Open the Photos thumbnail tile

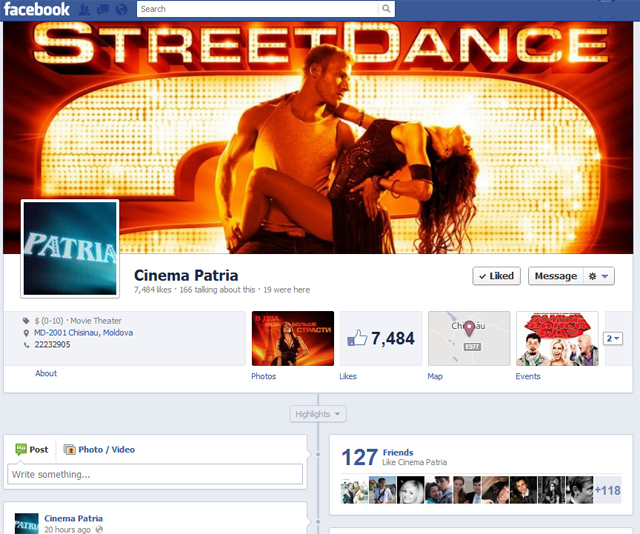(293, 338)
